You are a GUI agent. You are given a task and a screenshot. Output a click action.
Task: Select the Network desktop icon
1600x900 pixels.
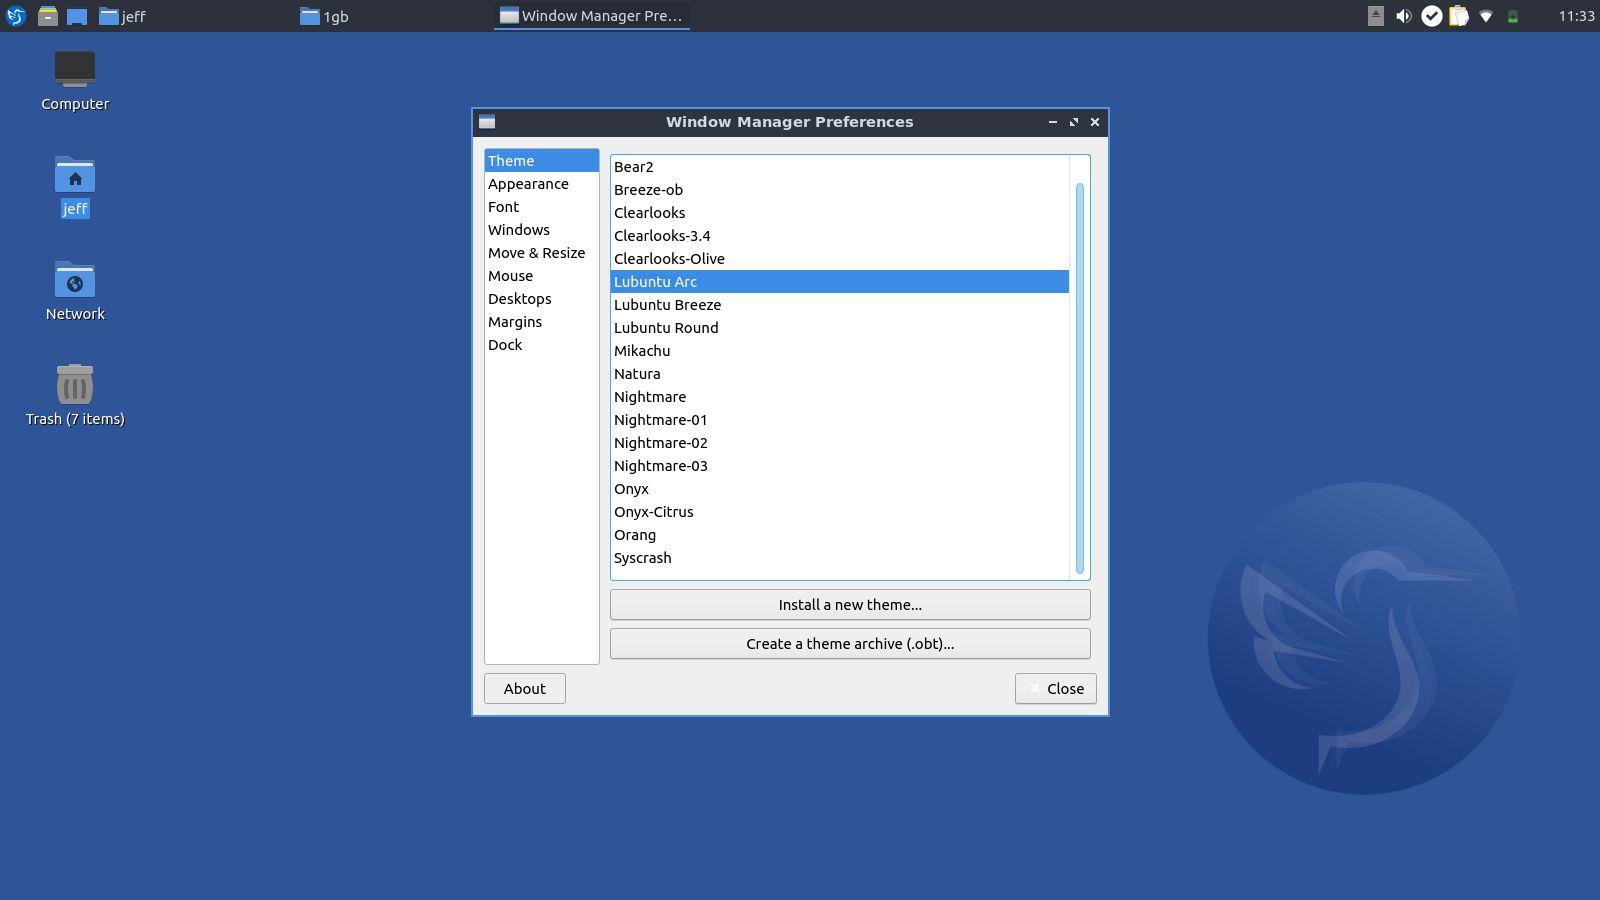[x=75, y=291]
